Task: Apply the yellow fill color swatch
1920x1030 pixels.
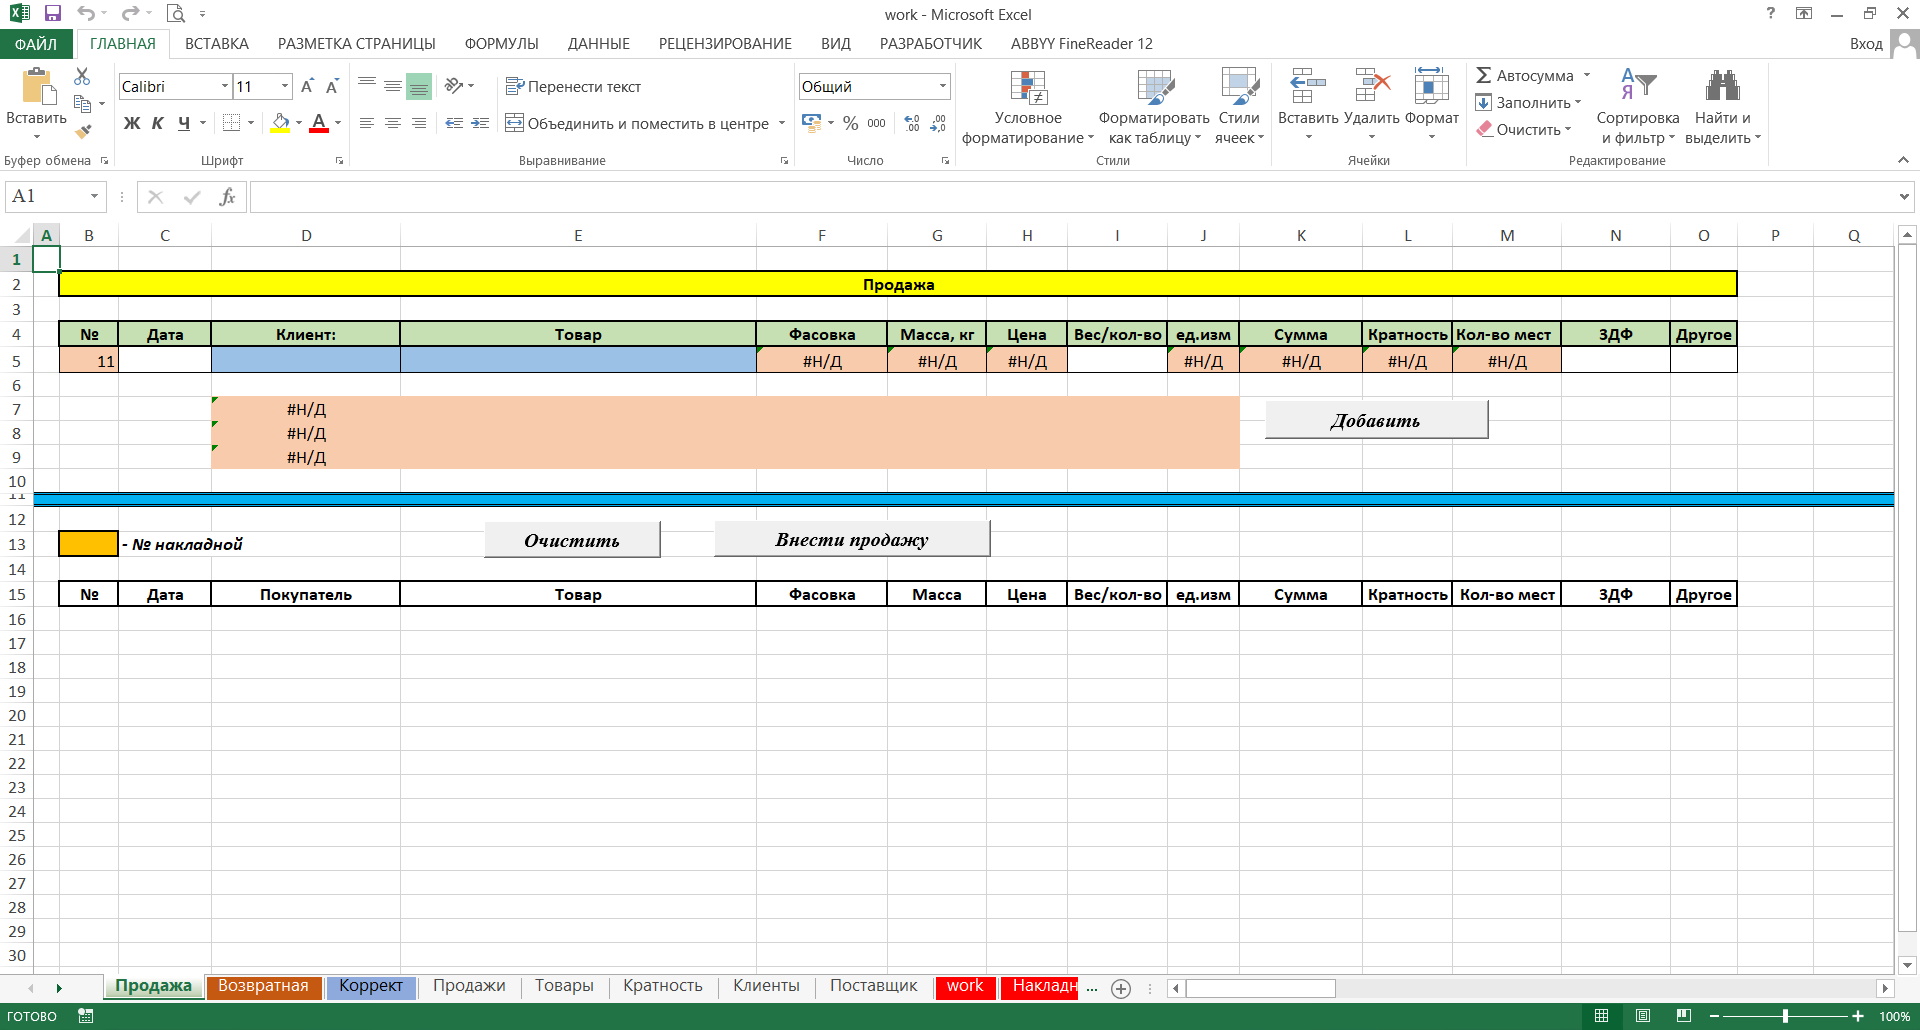Action: coord(280,123)
